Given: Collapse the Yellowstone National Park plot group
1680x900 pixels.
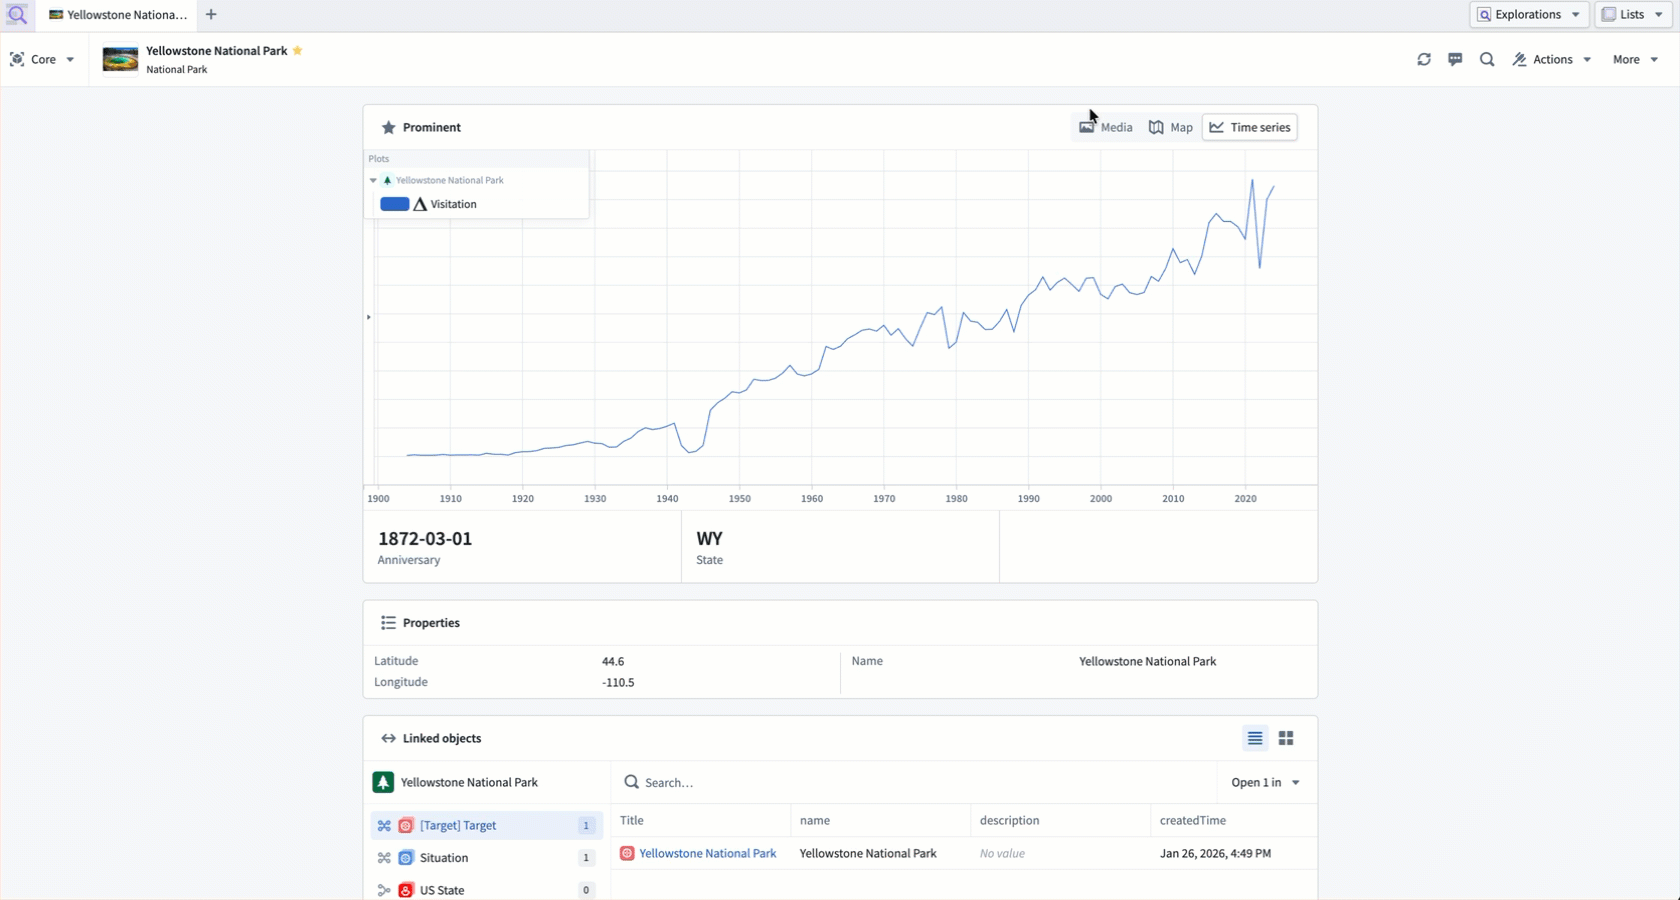Looking at the screenshot, I should coord(374,181).
